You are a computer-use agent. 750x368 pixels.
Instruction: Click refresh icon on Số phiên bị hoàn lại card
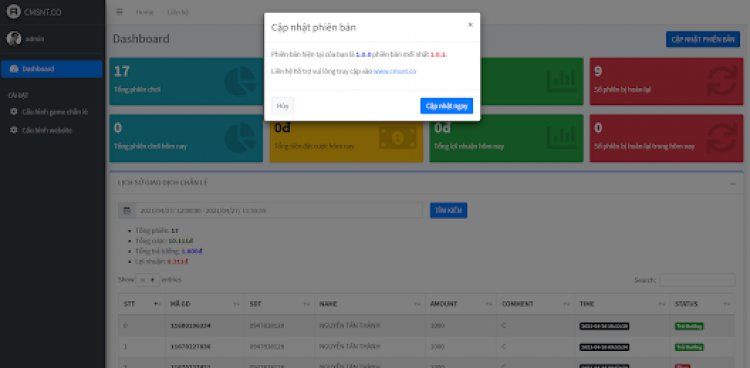722,80
